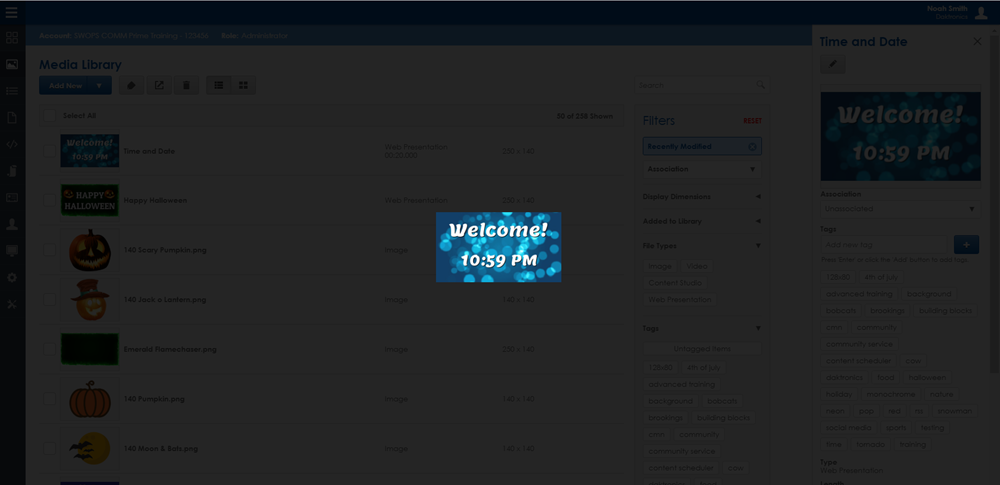Close the Time and Date details panel

tap(977, 41)
